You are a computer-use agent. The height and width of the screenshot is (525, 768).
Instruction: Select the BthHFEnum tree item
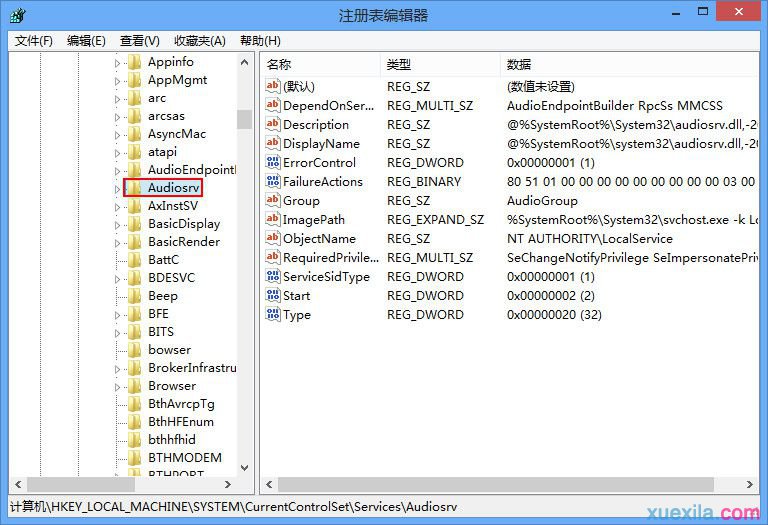point(181,422)
